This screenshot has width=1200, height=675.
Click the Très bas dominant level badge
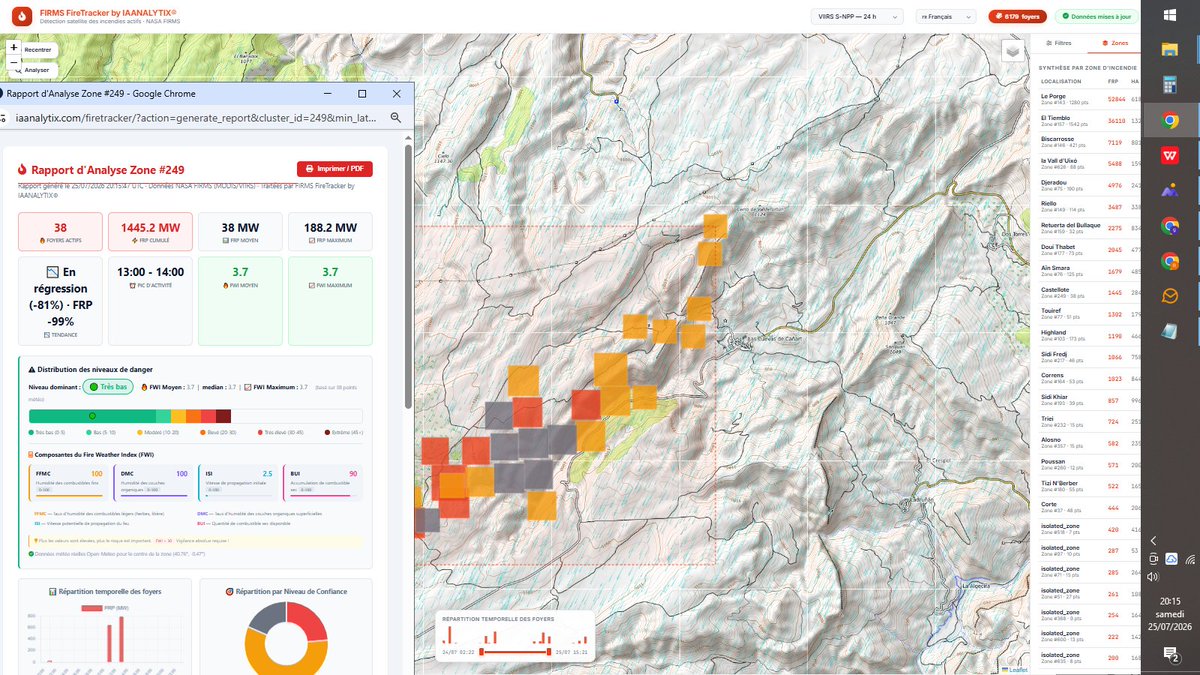[x=106, y=386]
